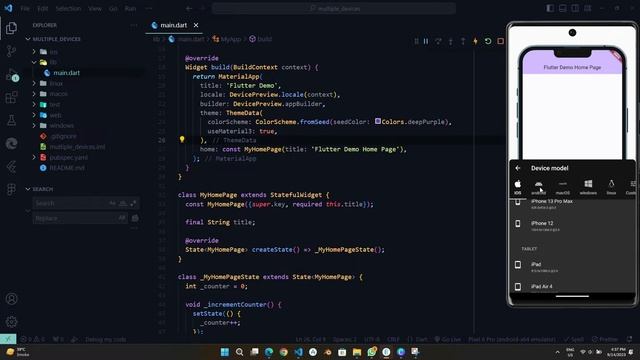The width and height of the screenshot is (640, 360).
Task: Choose the iPhone 12 device
Action: 572,225
